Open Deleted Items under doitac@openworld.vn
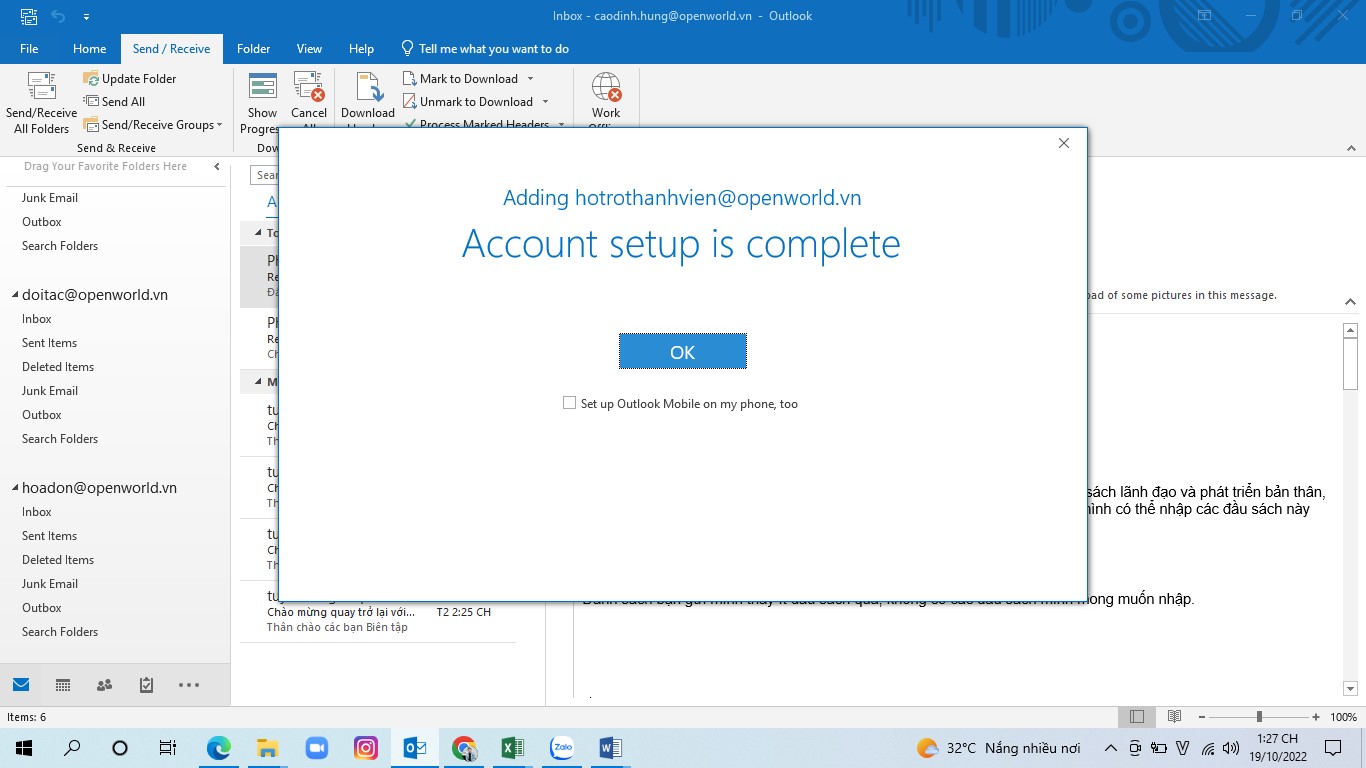Screen dimensions: 1366x768 tap(58, 367)
